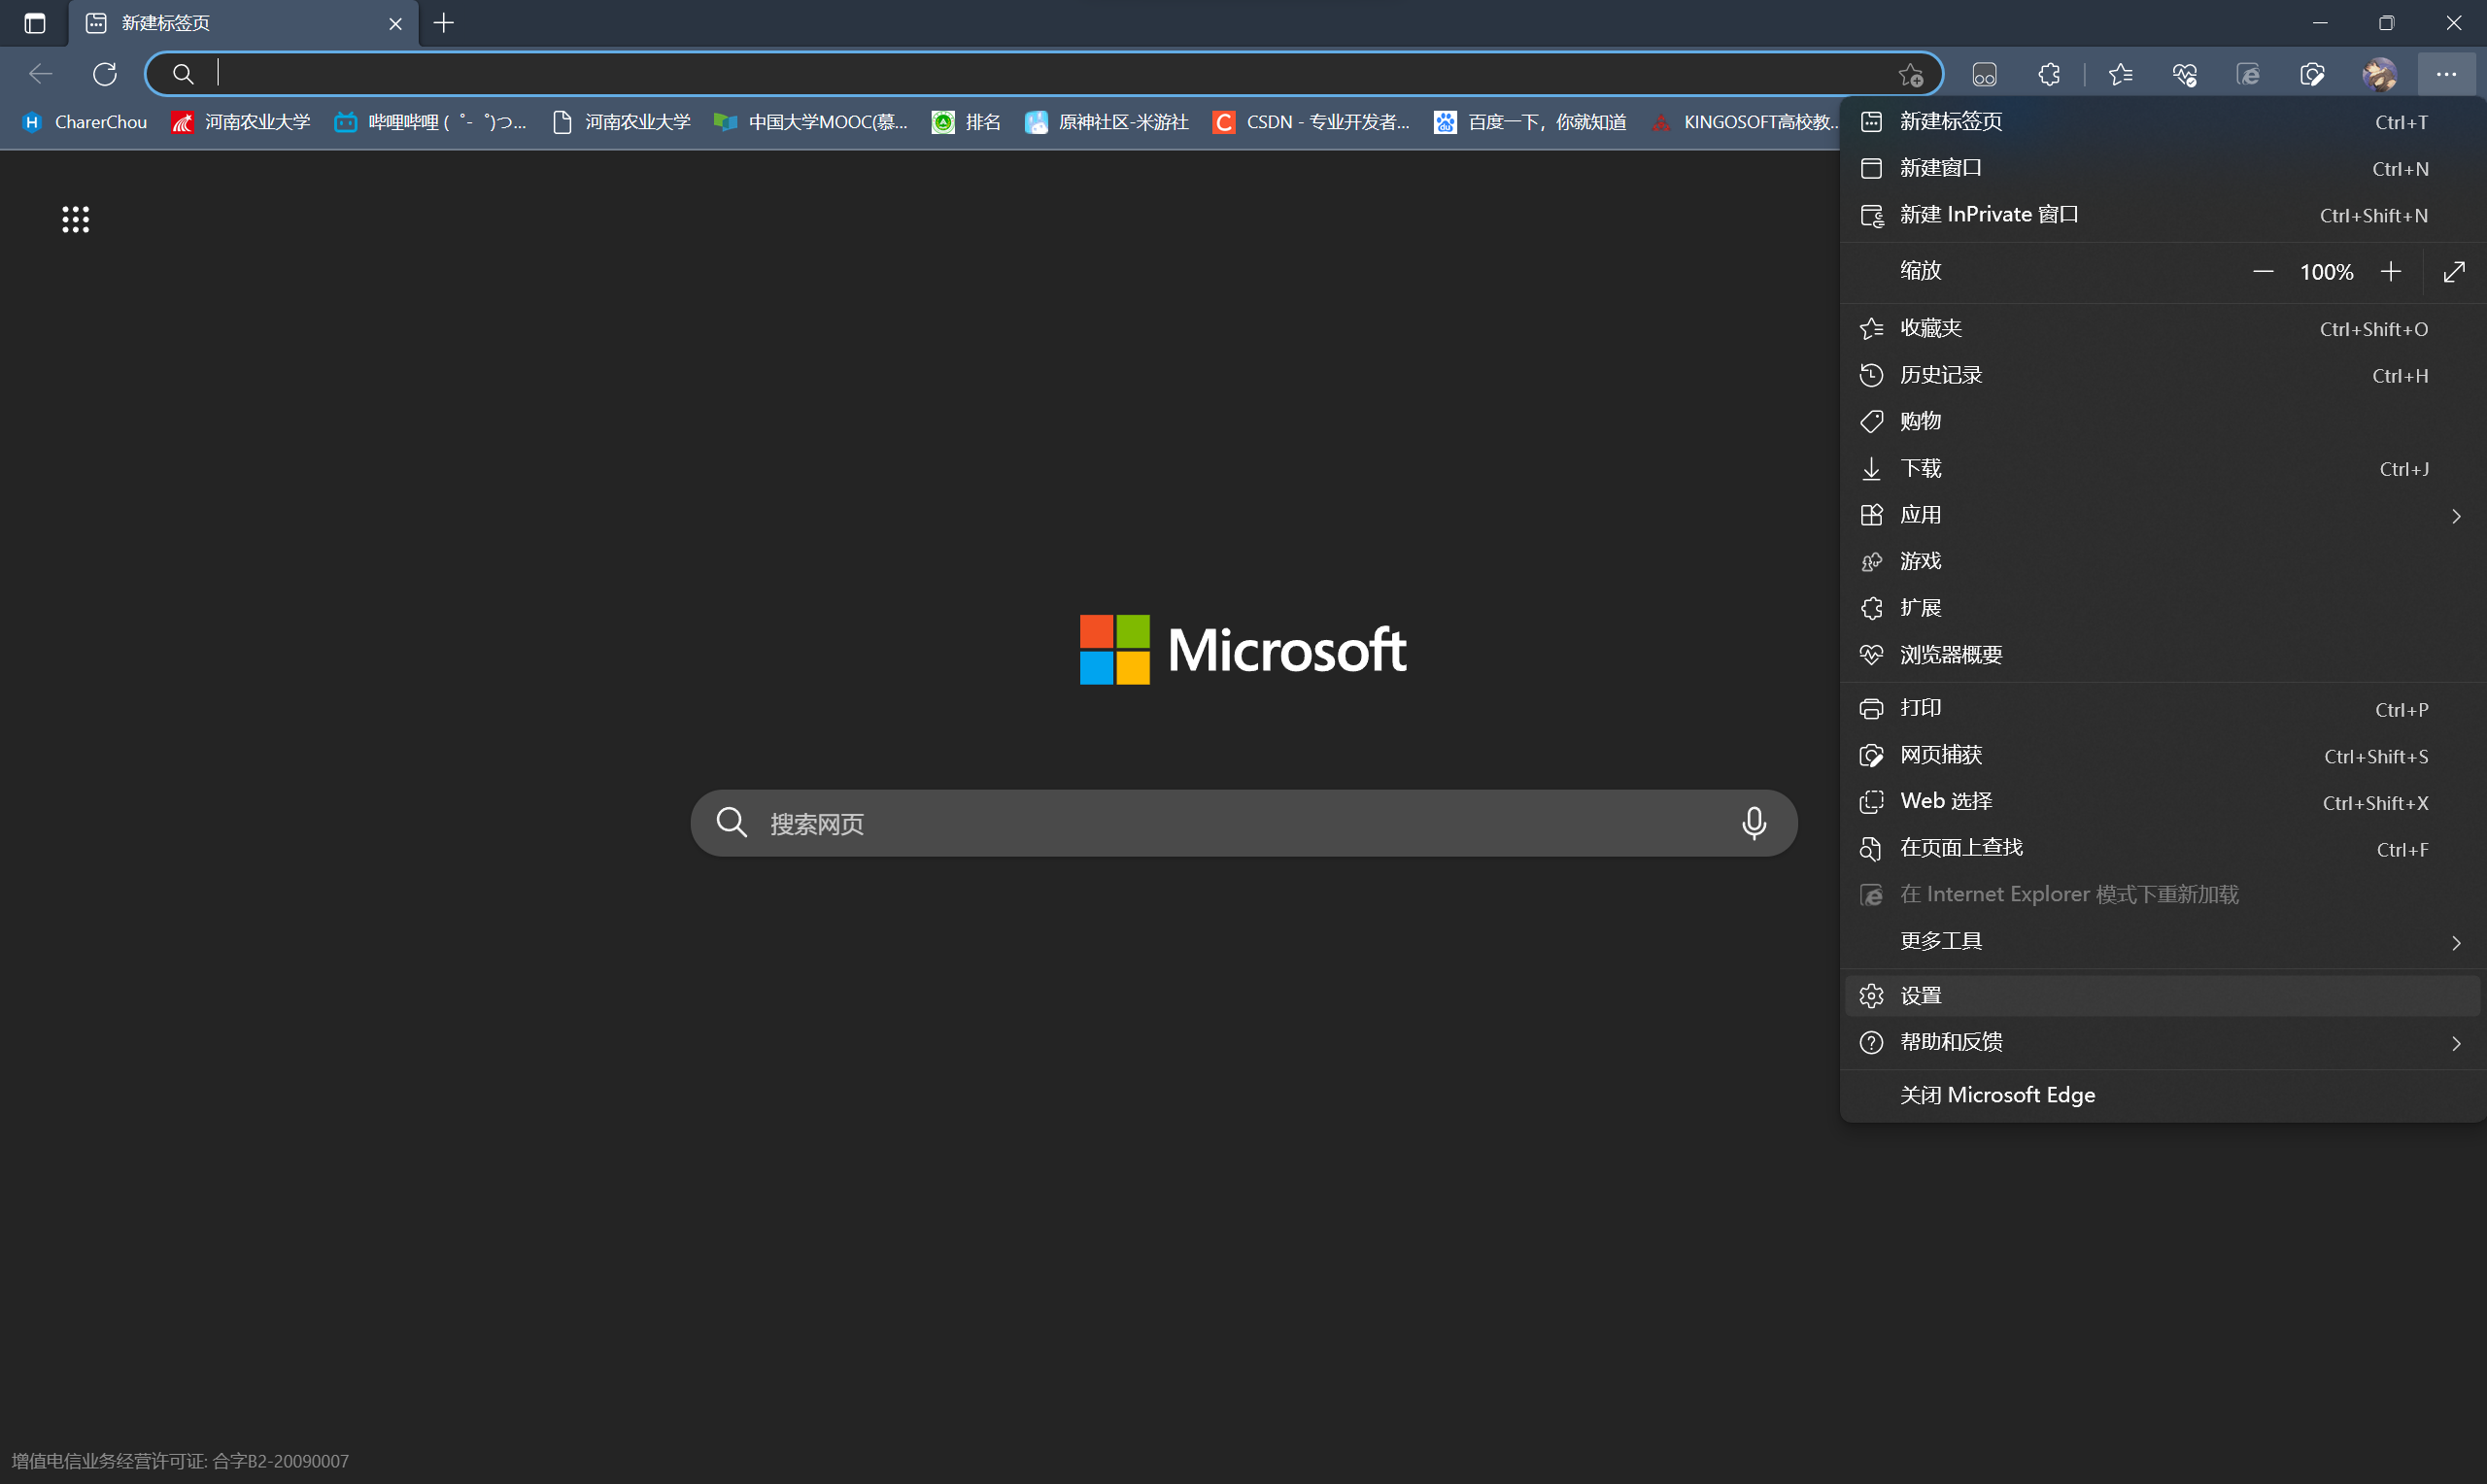Expand the 应用 submenu

[2163, 515]
